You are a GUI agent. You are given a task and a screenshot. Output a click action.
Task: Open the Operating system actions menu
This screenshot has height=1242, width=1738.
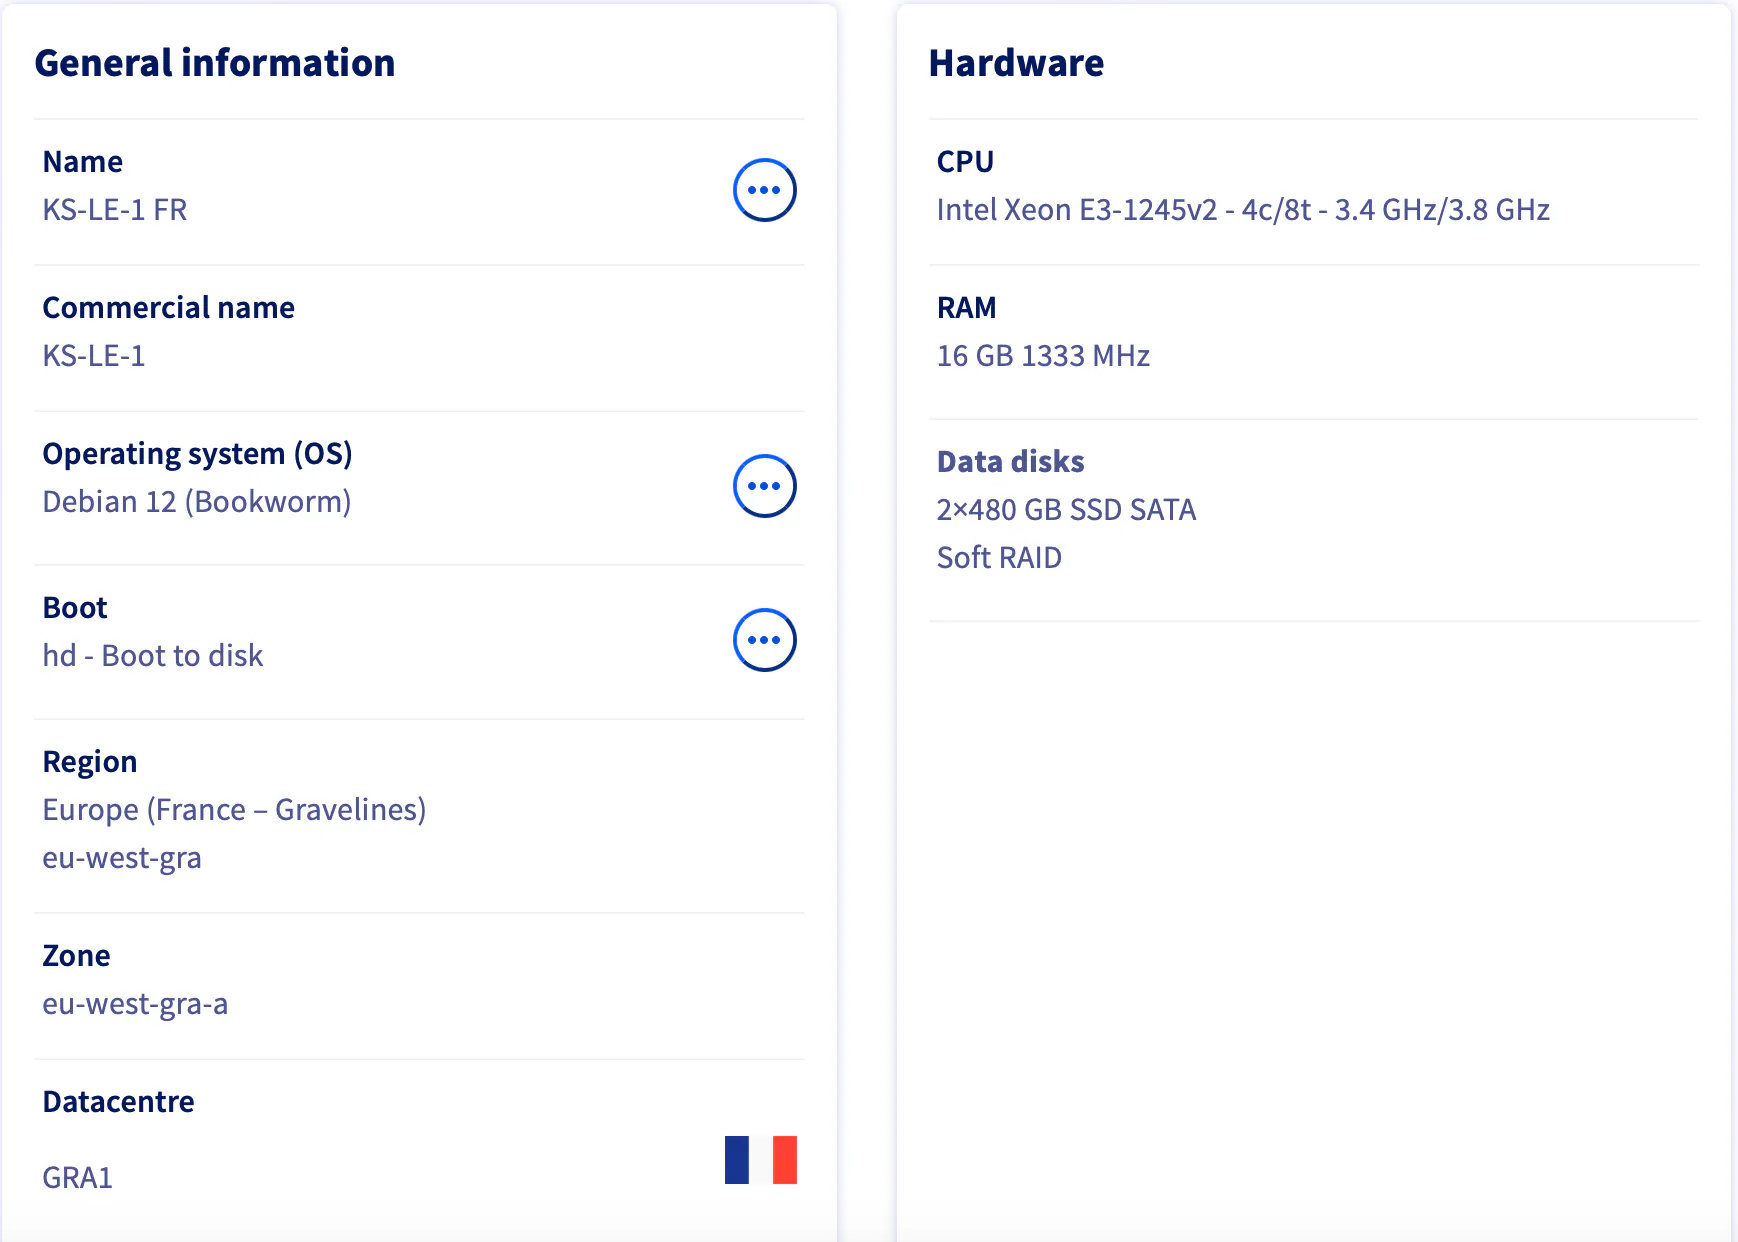coord(764,486)
